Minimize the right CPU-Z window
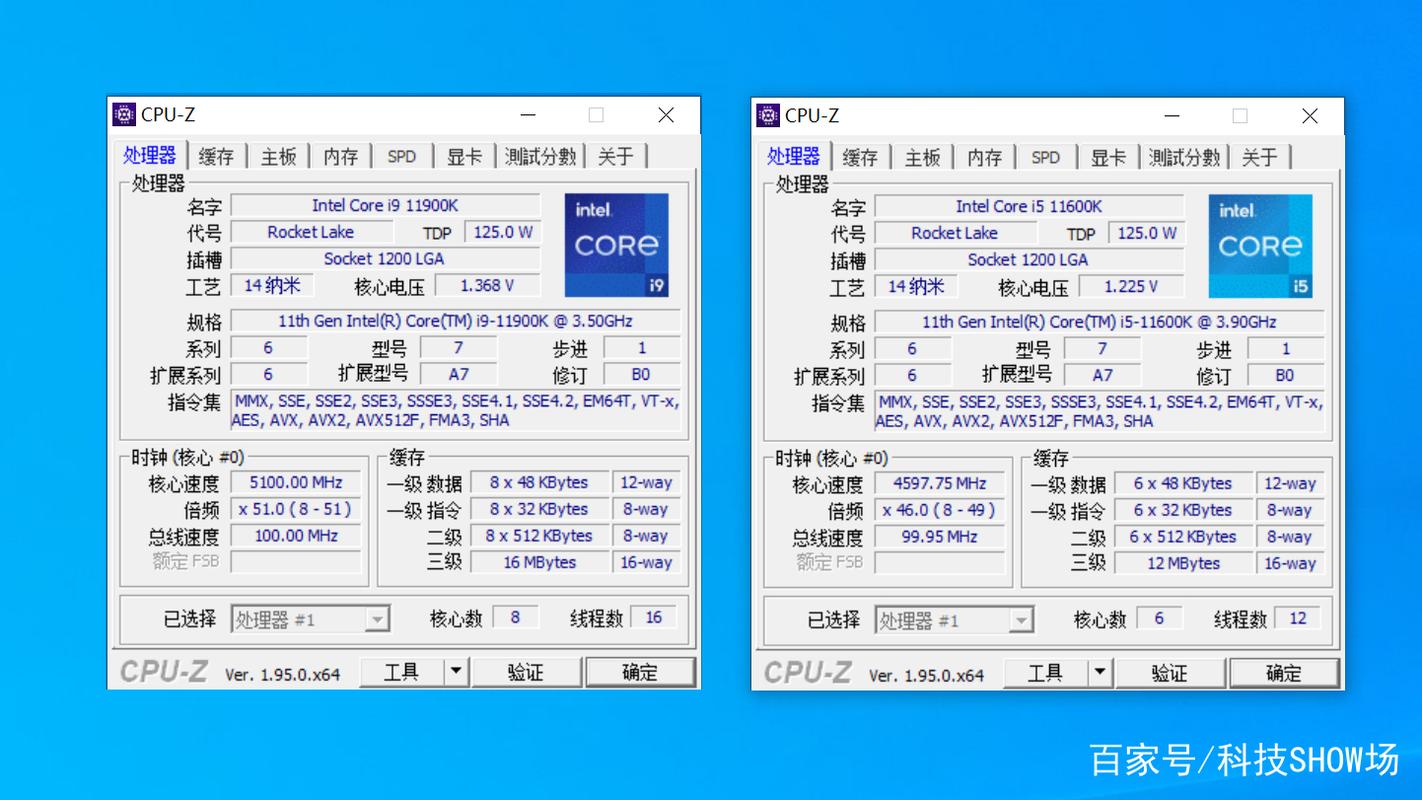The height and width of the screenshot is (800, 1422). point(1172,116)
